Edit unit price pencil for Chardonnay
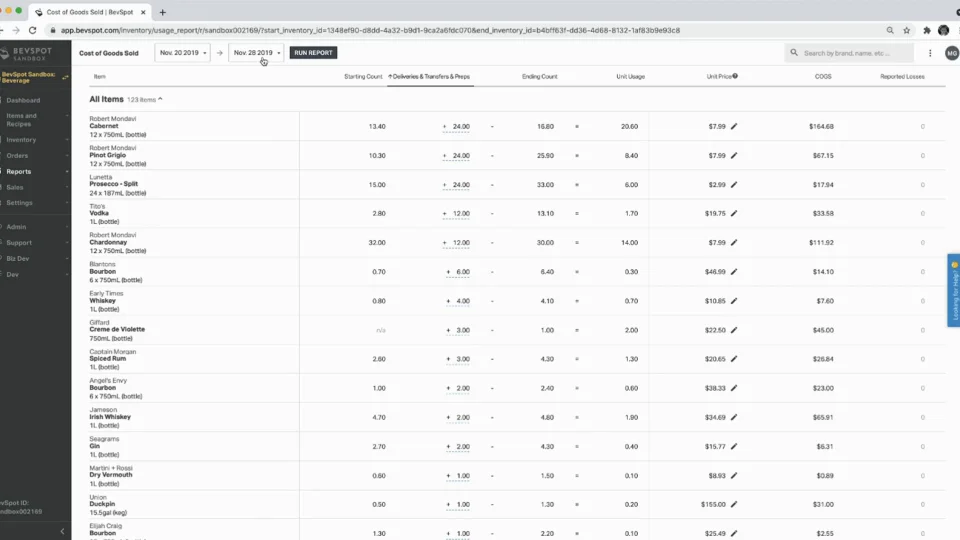The height and width of the screenshot is (540, 960). point(733,242)
